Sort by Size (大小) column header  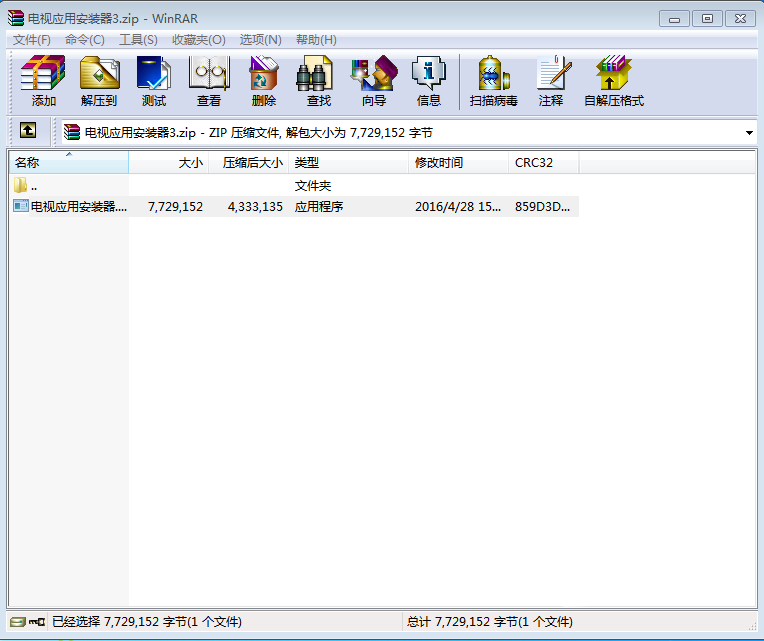click(x=169, y=163)
